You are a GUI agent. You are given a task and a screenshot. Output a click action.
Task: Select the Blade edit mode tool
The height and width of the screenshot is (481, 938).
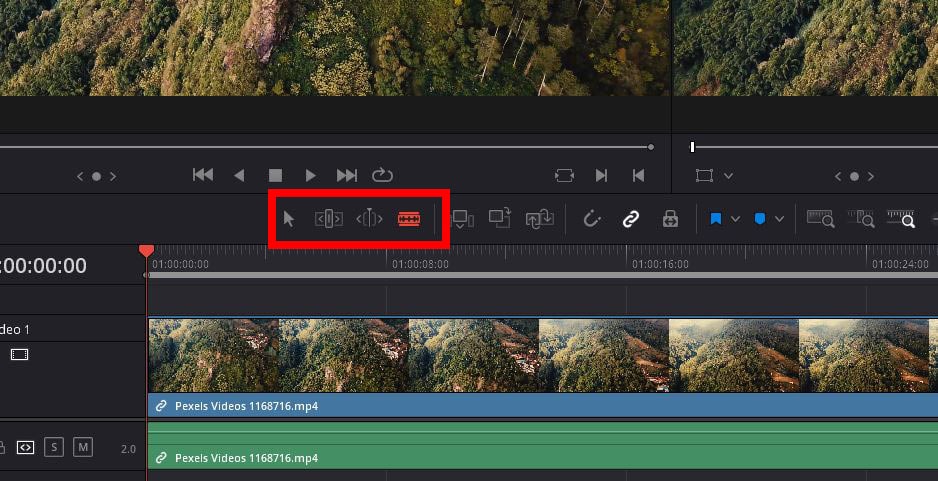pyautogui.click(x=409, y=219)
